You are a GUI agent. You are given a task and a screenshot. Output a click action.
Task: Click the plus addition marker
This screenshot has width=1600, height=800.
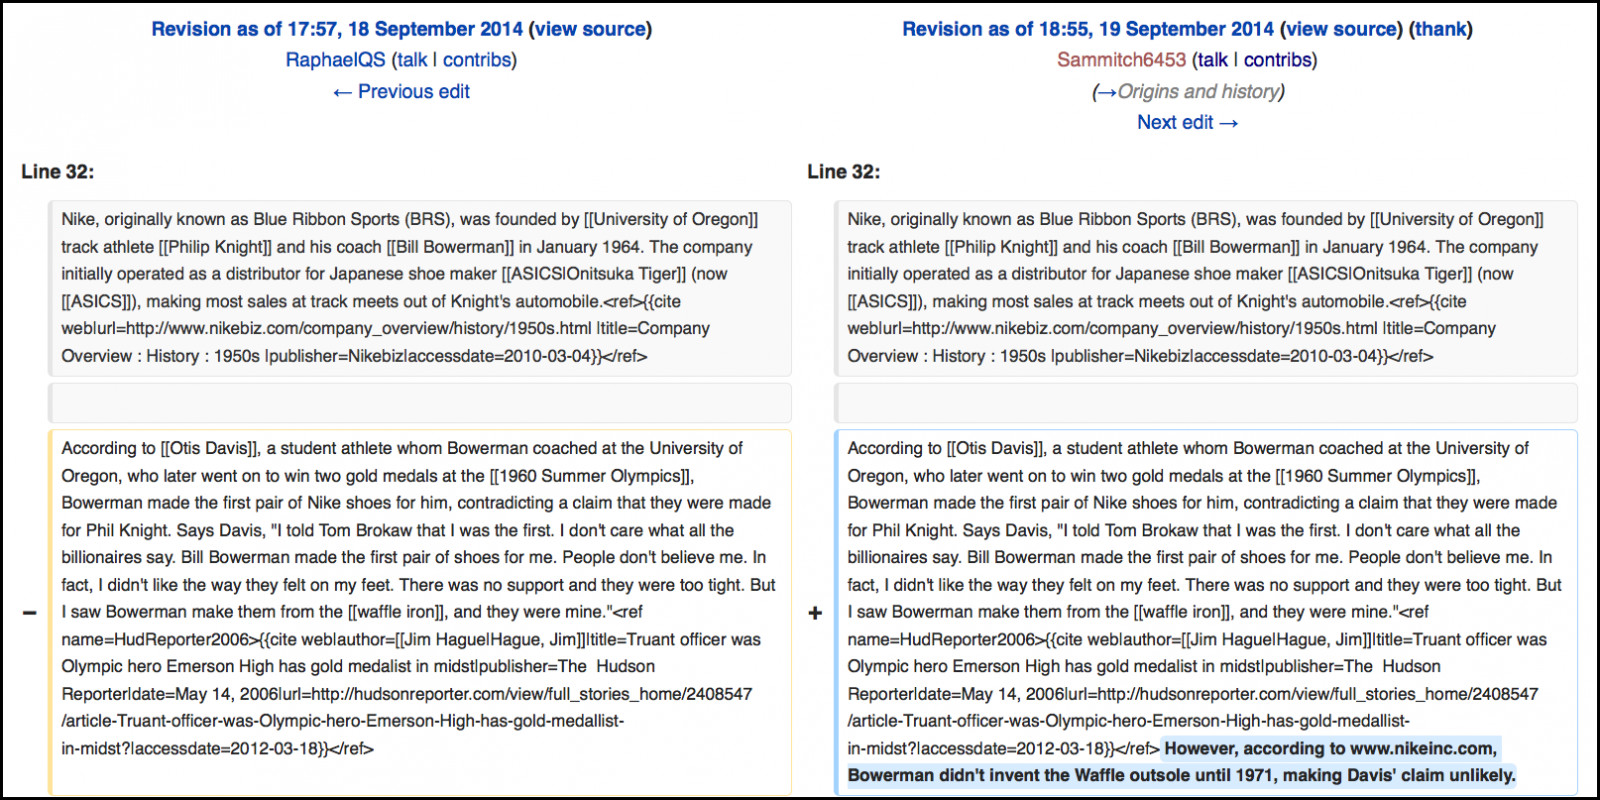point(815,612)
